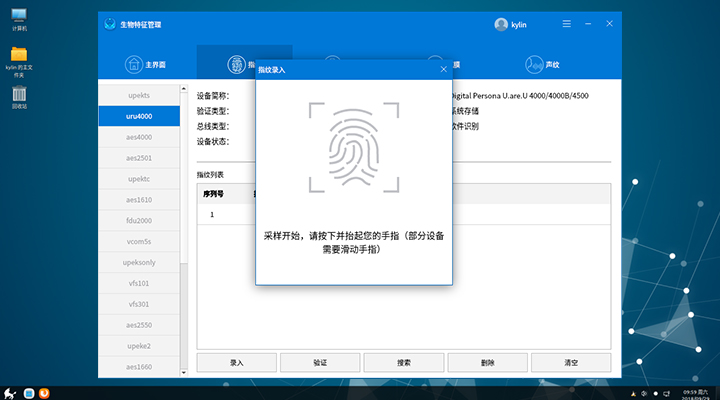Screen dimensions: 720x400
Task: Click the network tray icon
Action: point(666,394)
